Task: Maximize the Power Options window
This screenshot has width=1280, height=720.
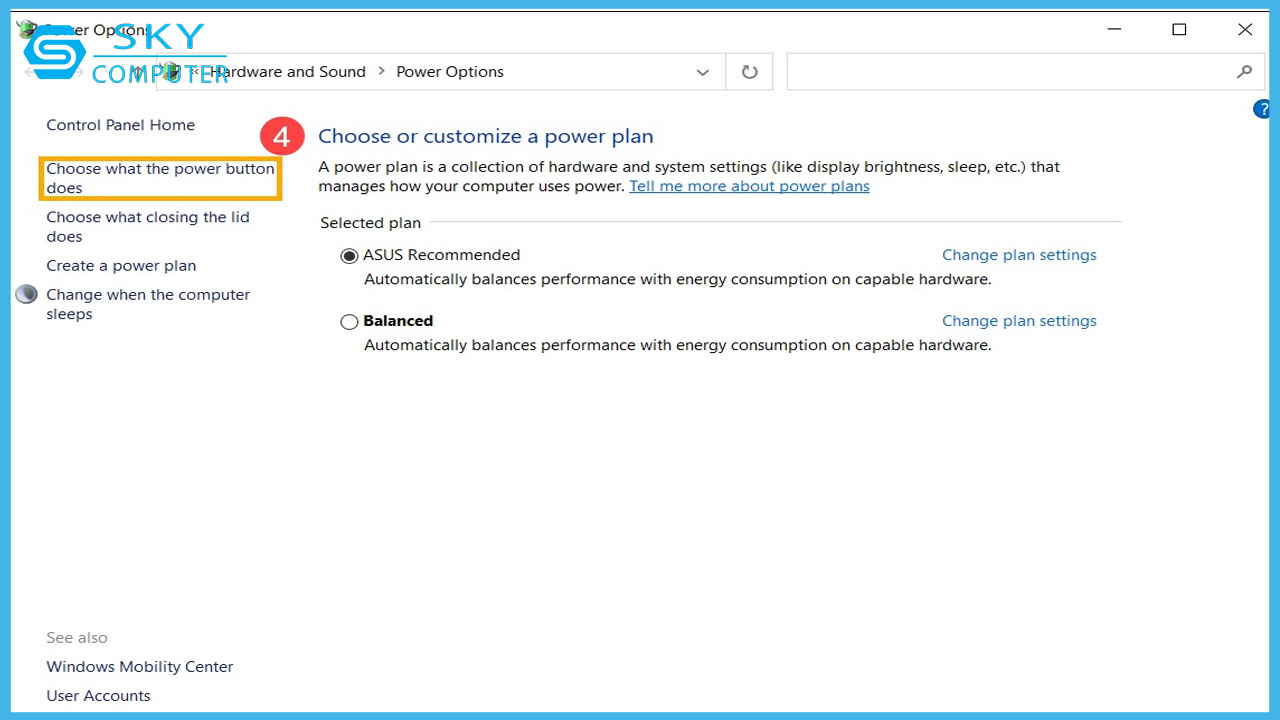Action: pyautogui.click(x=1179, y=30)
